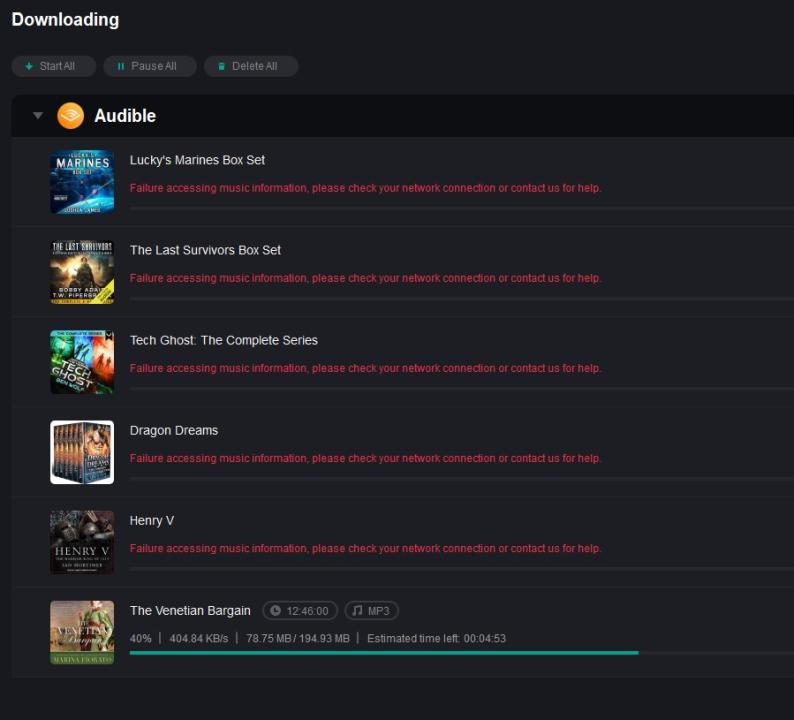Click the Start All button
Viewport: 794px width, 720px height.
tap(54, 66)
